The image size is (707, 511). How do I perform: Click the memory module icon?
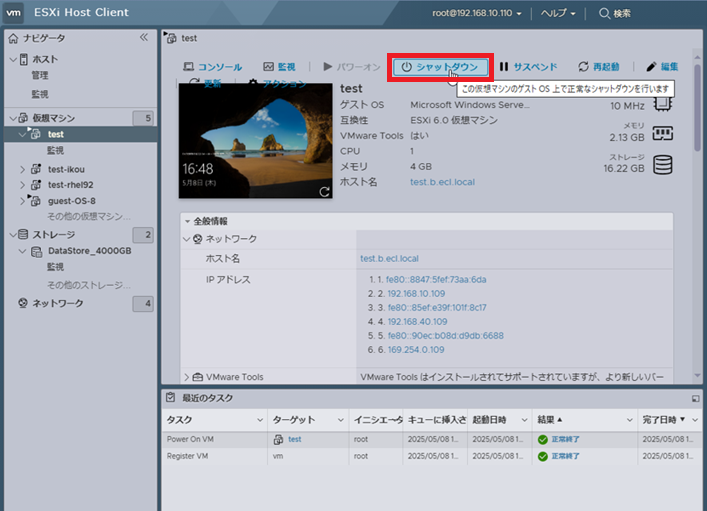(662, 133)
